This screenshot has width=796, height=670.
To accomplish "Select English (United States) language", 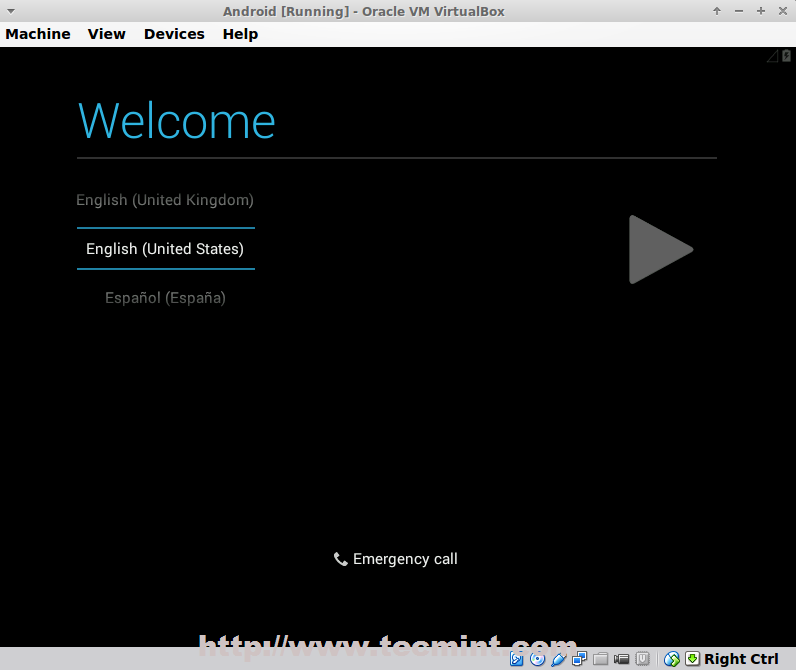I will point(165,249).
